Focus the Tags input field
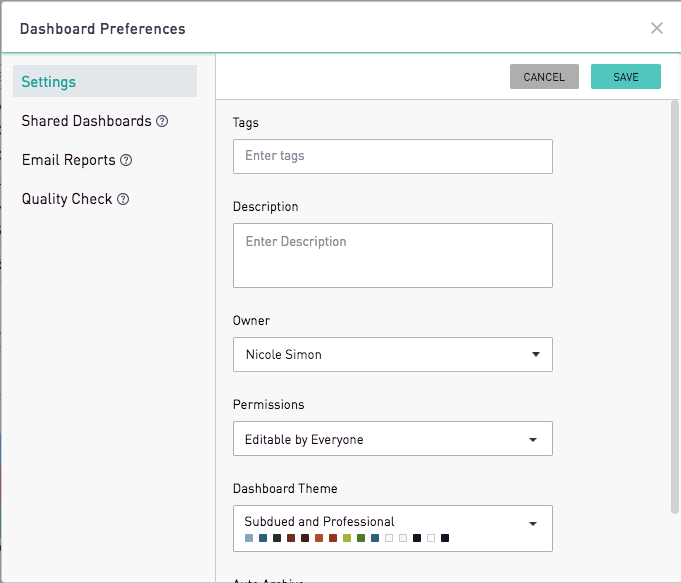Viewport: 681px width, 583px height. [x=392, y=156]
